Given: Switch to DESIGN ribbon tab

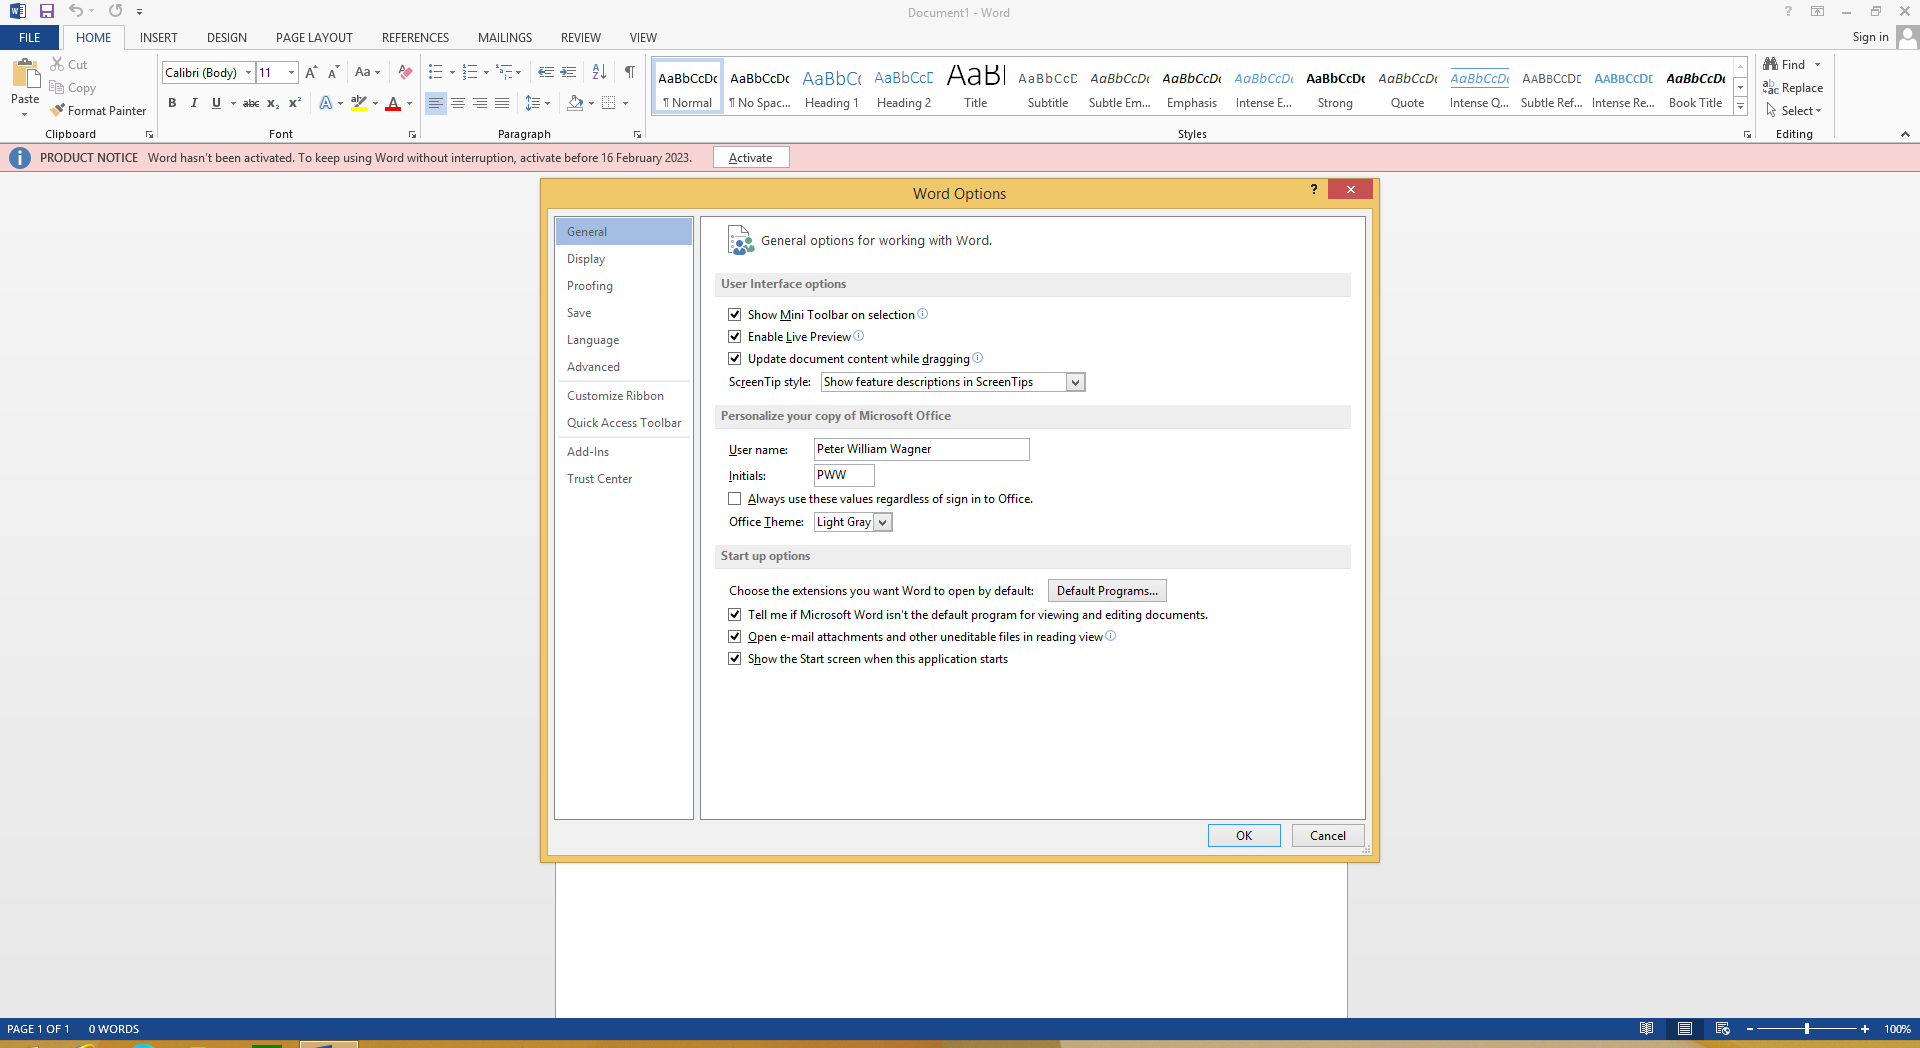Looking at the screenshot, I should pyautogui.click(x=227, y=38).
